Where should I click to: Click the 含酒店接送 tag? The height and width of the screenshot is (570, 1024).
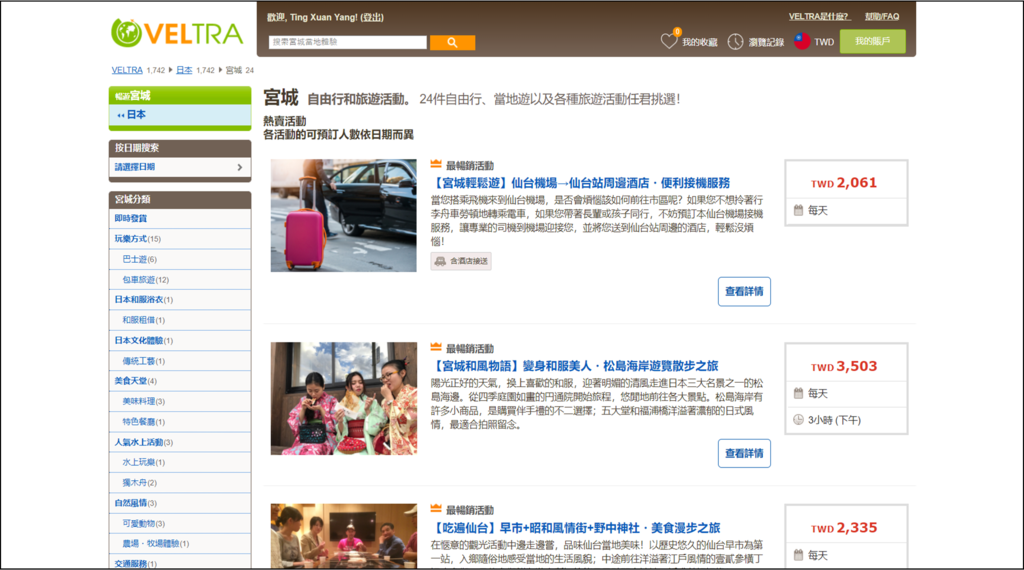pos(461,261)
